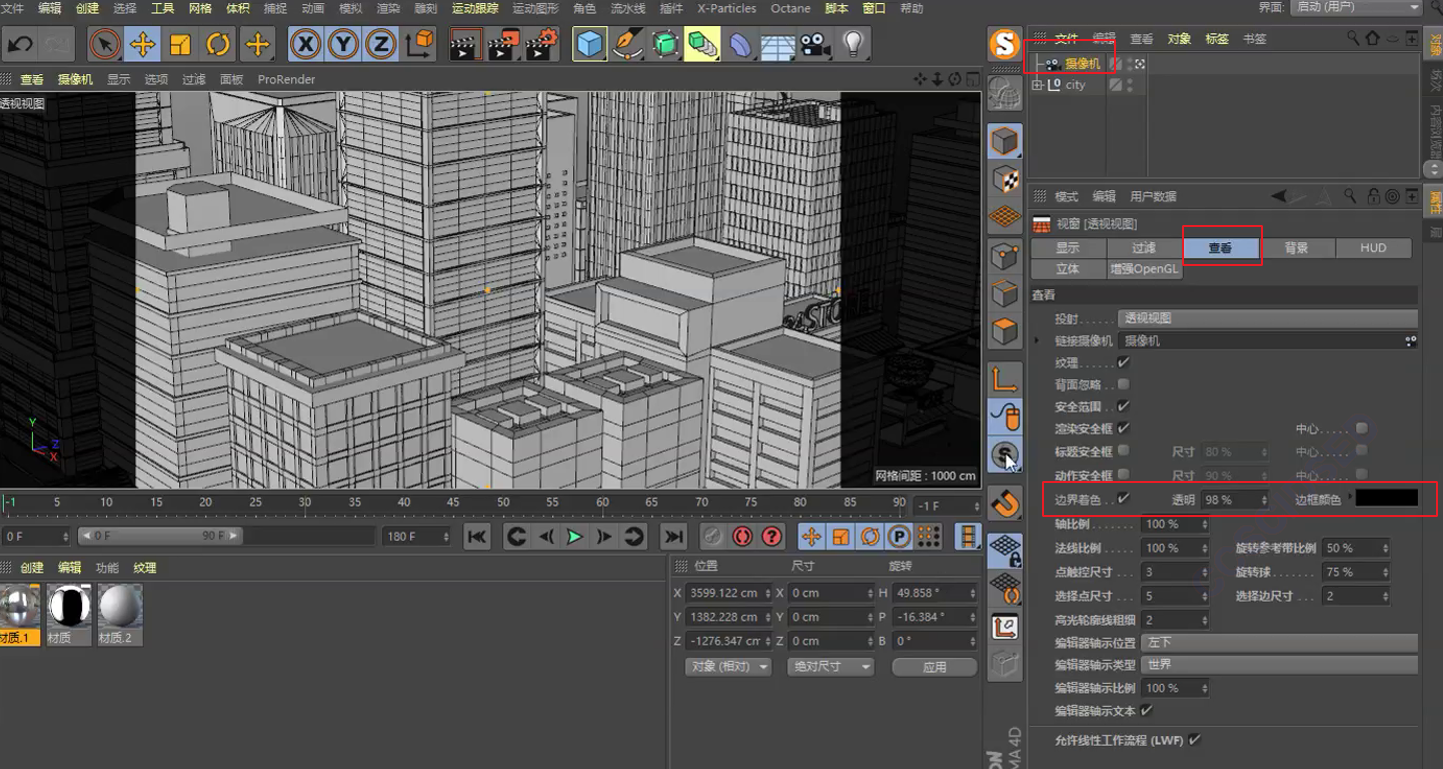This screenshot has width=1443, height=769.
Task: Click the timeline range slider 0 F–90 F
Action: (x=160, y=536)
